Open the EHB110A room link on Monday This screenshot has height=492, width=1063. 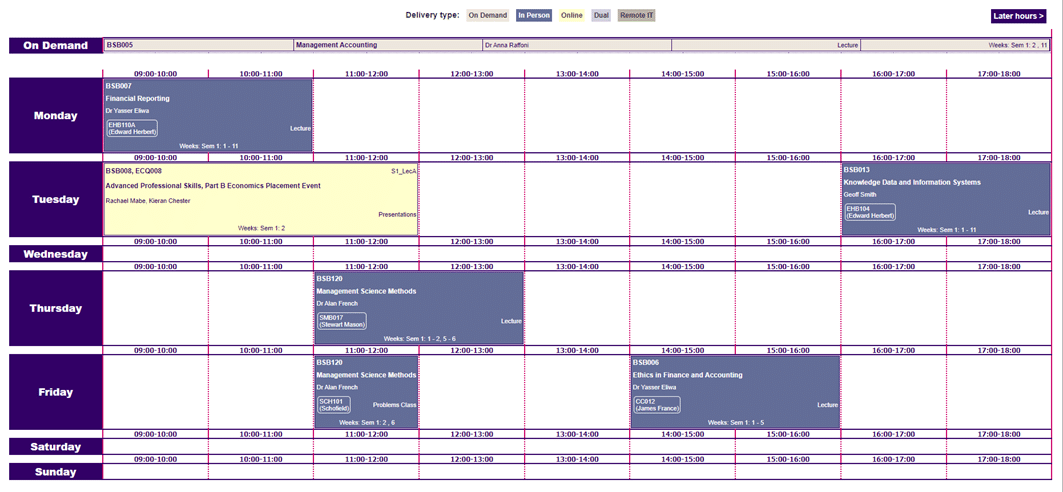pyautogui.click(x=132, y=128)
